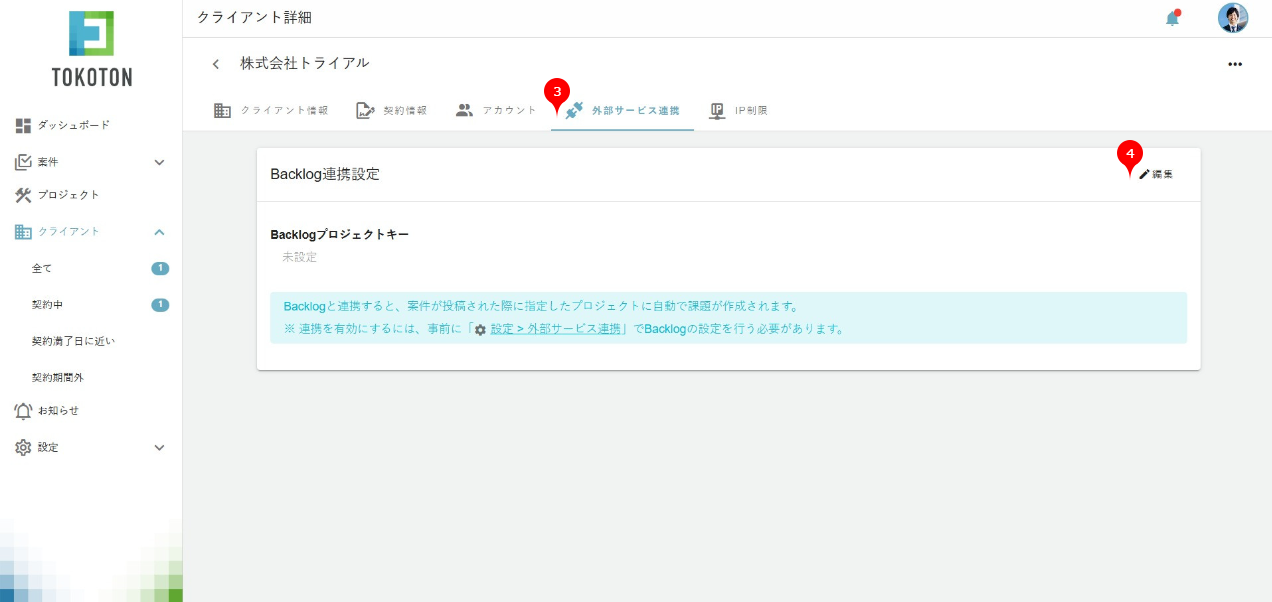1272x602 pixels.
Task: Switch to 外部サービス連携 tab
Action: pyautogui.click(x=622, y=111)
